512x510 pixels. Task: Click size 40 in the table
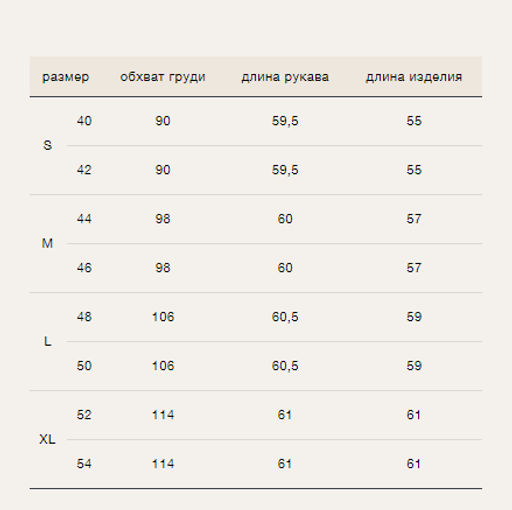tap(84, 121)
